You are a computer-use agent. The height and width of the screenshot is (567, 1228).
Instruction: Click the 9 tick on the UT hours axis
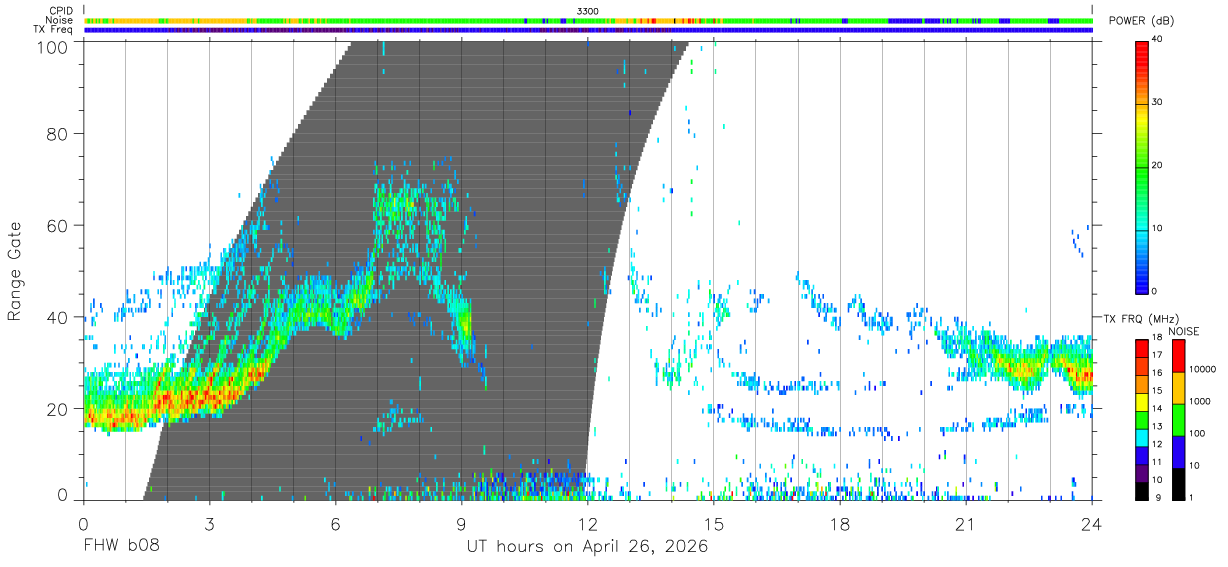(x=461, y=523)
